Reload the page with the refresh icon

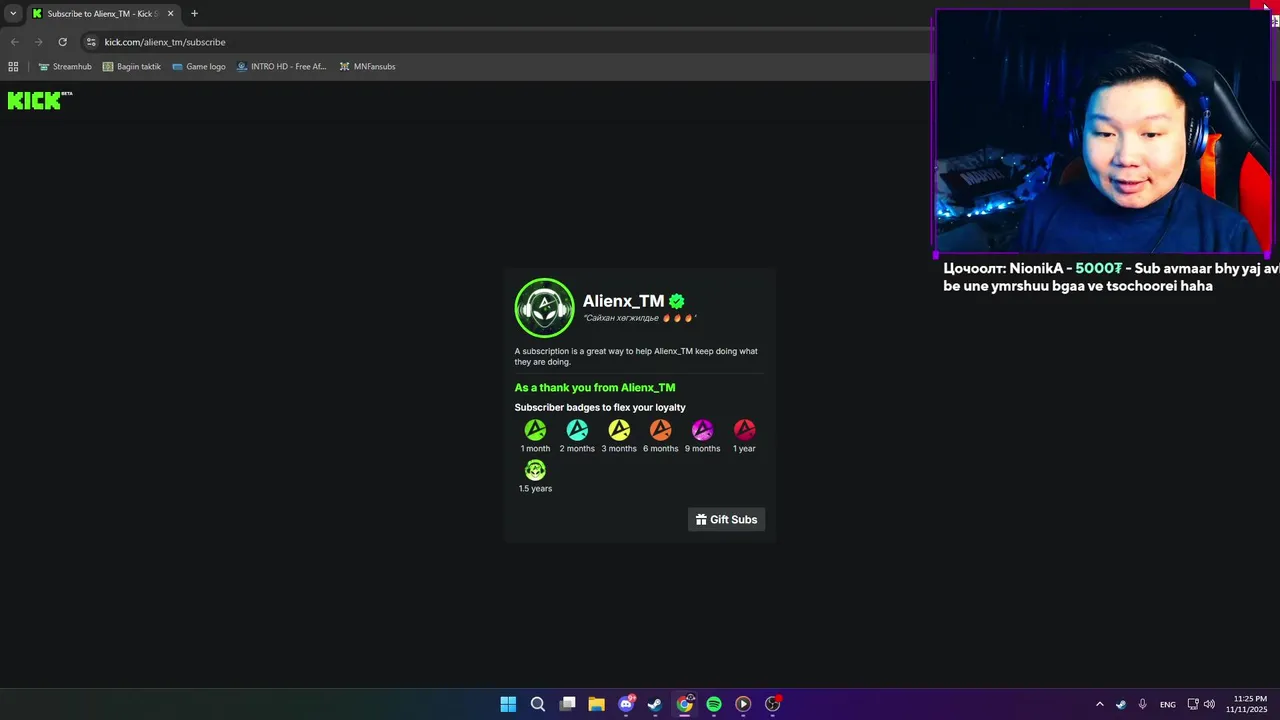[62, 42]
